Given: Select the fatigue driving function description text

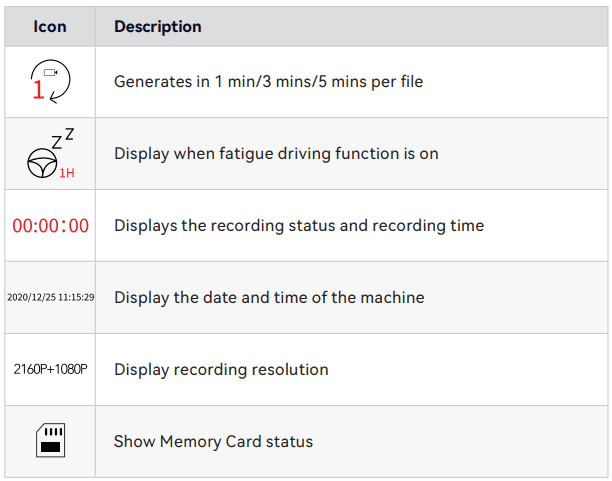Looking at the screenshot, I should click(276, 154).
